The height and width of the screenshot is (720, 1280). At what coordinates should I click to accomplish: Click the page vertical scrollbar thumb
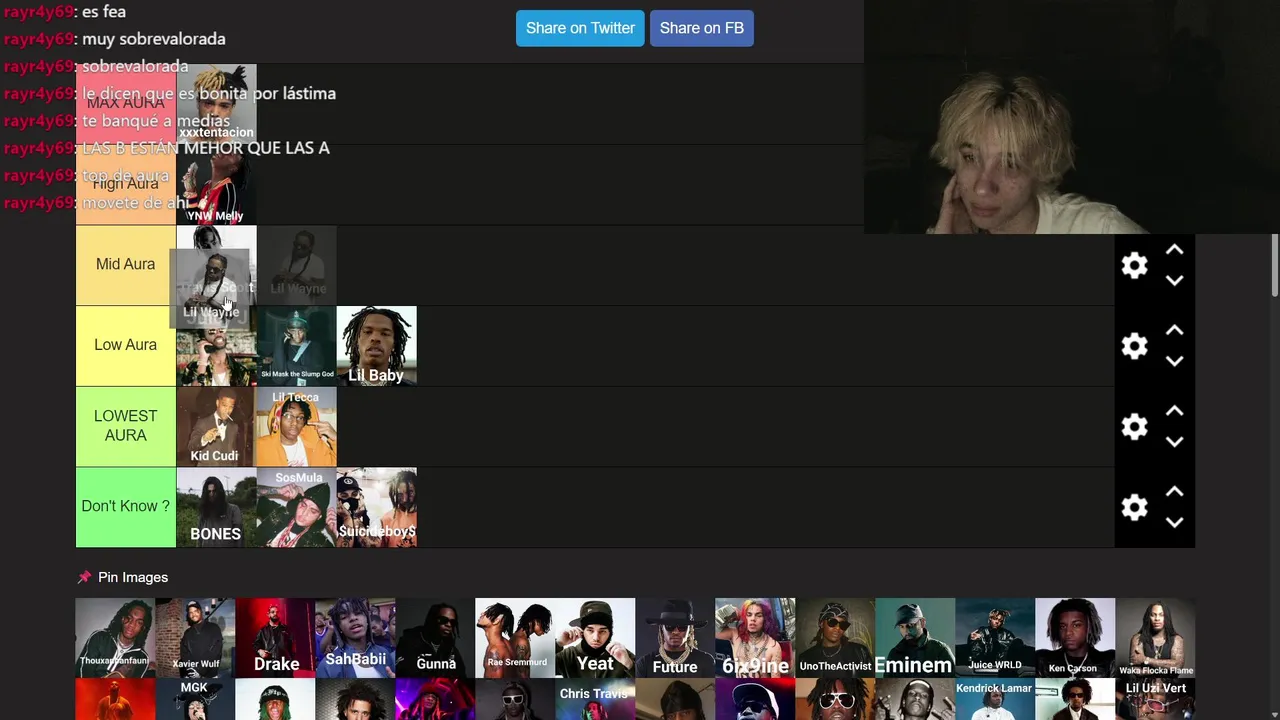point(1274,265)
